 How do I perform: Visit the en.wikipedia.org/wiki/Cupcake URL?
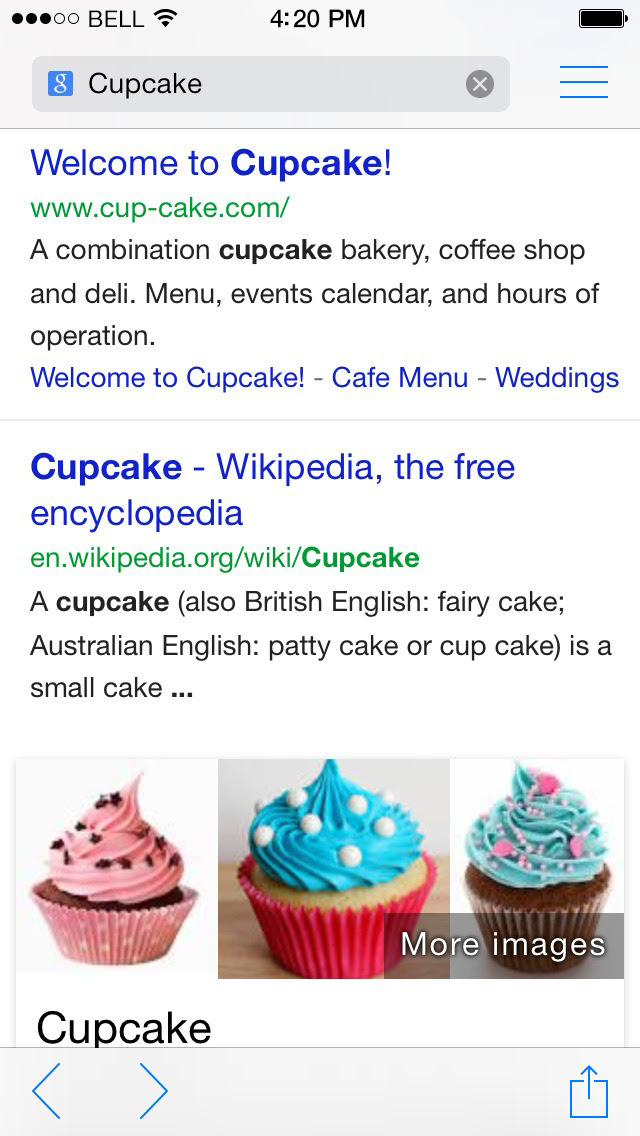click(225, 558)
